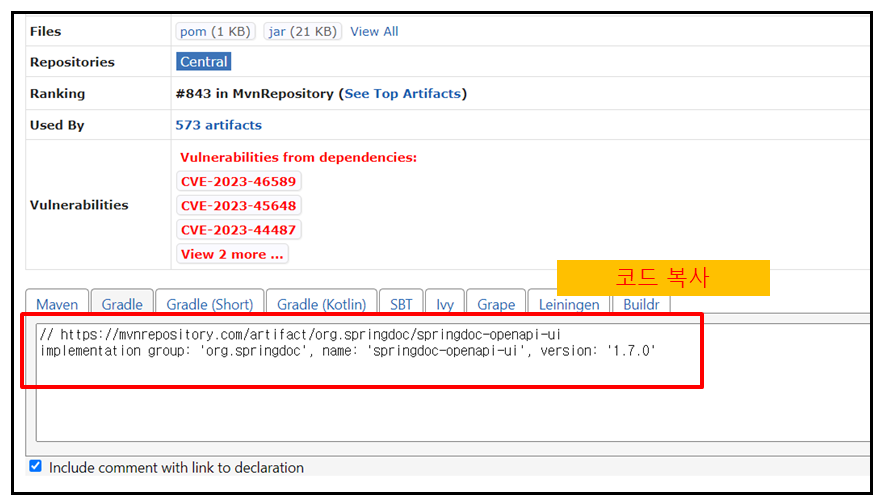Switch to the SBT tab

point(401,305)
